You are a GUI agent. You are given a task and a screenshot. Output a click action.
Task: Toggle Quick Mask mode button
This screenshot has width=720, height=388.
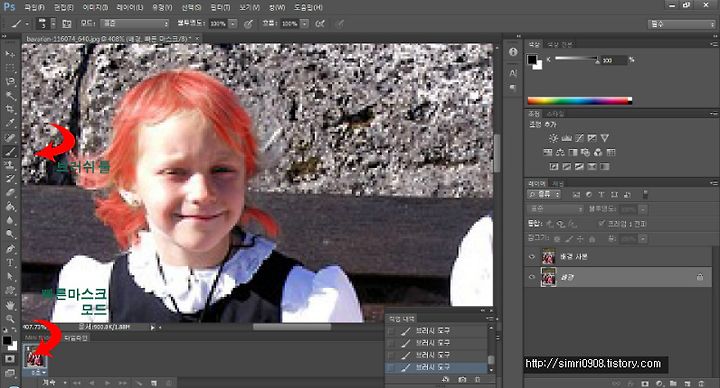tap(10, 359)
